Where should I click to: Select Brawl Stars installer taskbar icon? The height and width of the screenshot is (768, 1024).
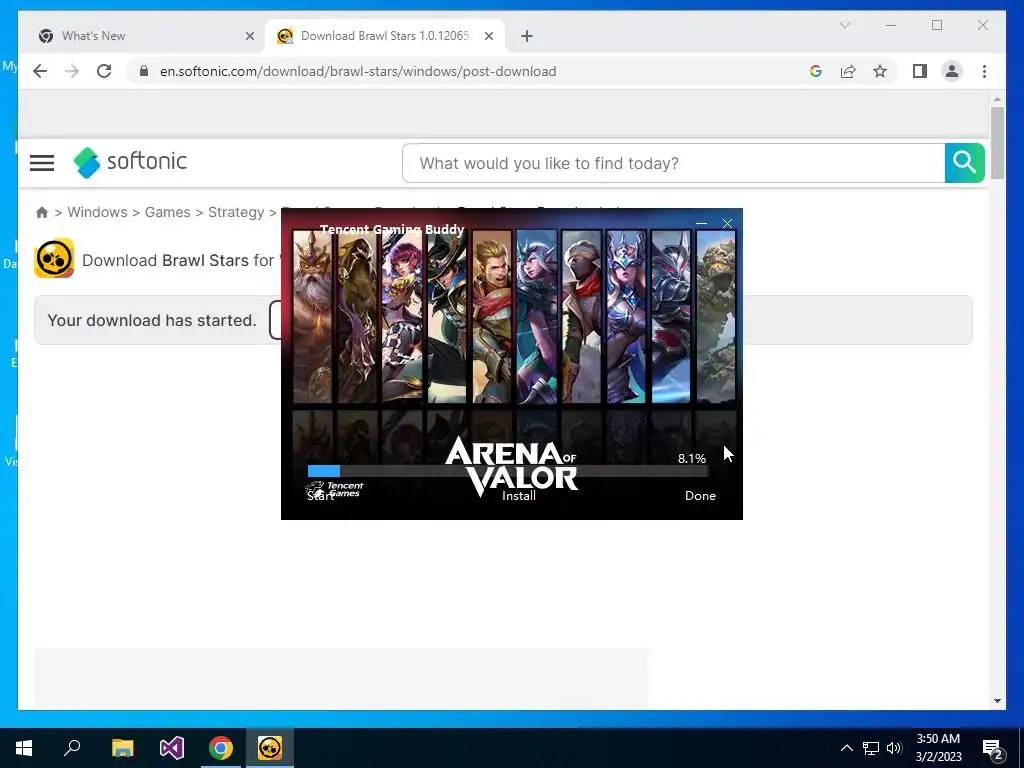270,748
